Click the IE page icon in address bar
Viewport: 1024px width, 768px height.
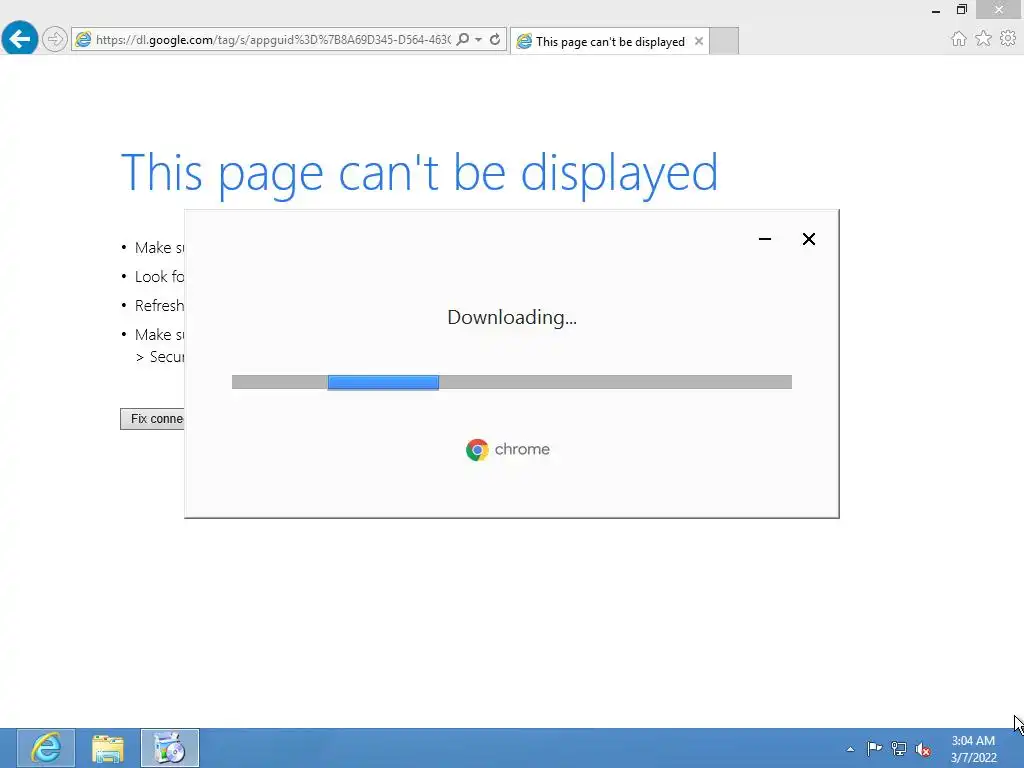tap(83, 39)
